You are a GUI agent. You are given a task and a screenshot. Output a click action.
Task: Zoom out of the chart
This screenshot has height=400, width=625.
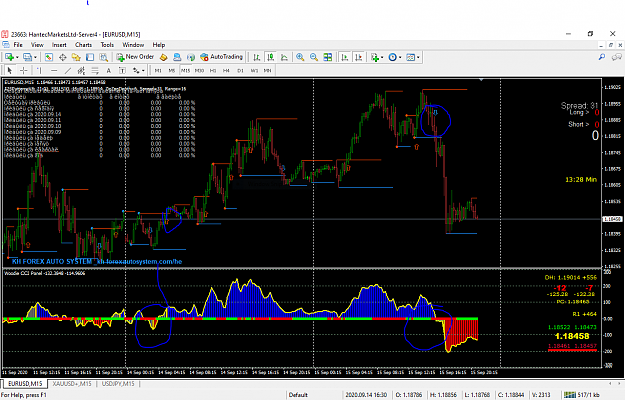click(314, 57)
